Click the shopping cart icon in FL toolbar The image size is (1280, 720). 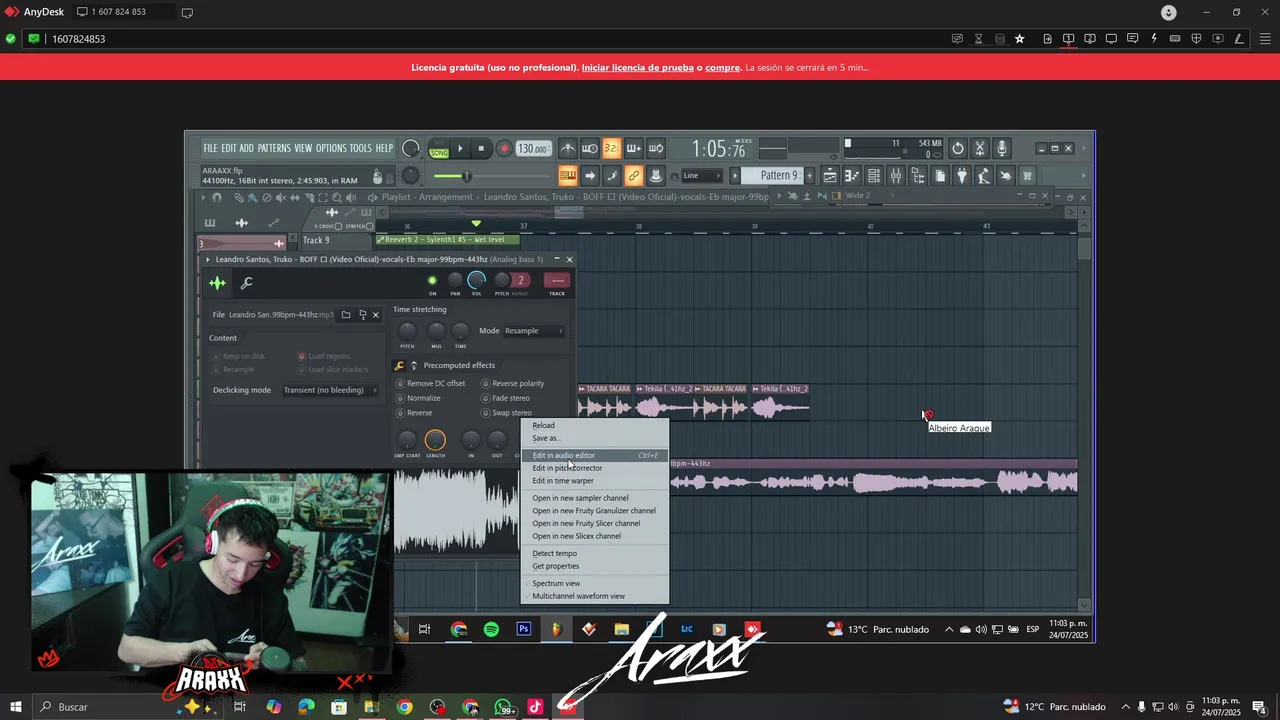point(1027,176)
